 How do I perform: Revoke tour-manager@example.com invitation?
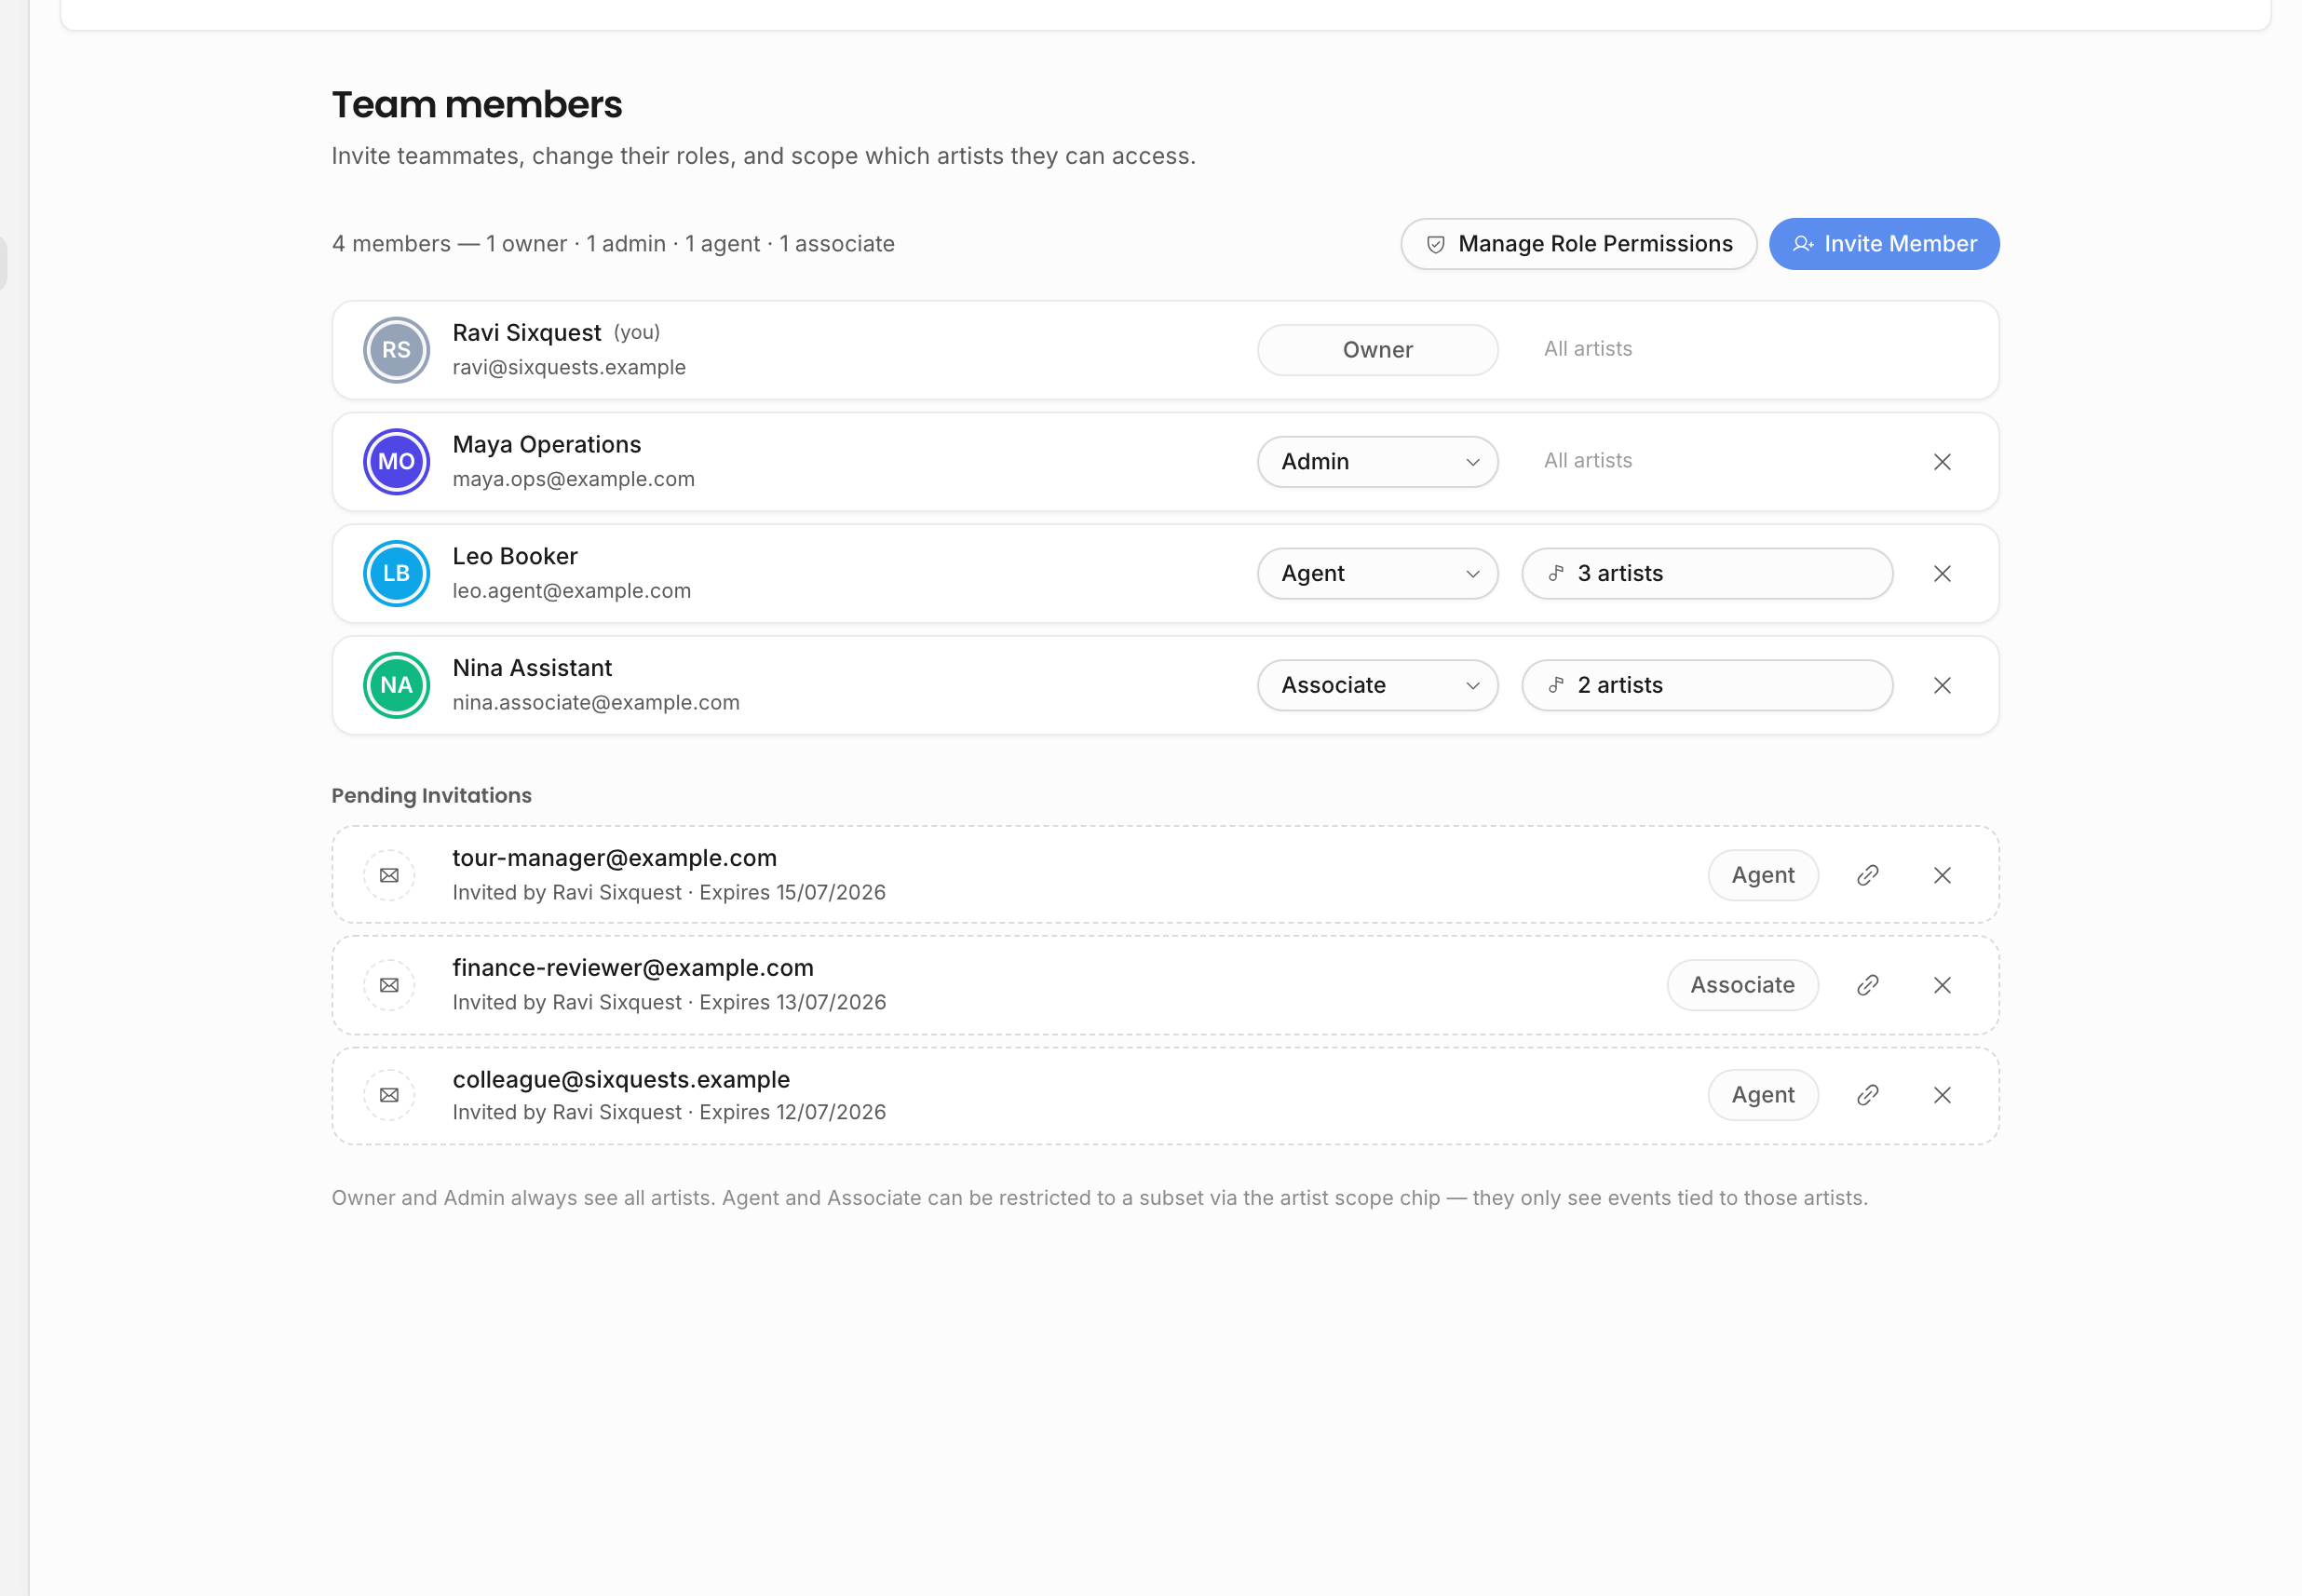pyautogui.click(x=1941, y=876)
